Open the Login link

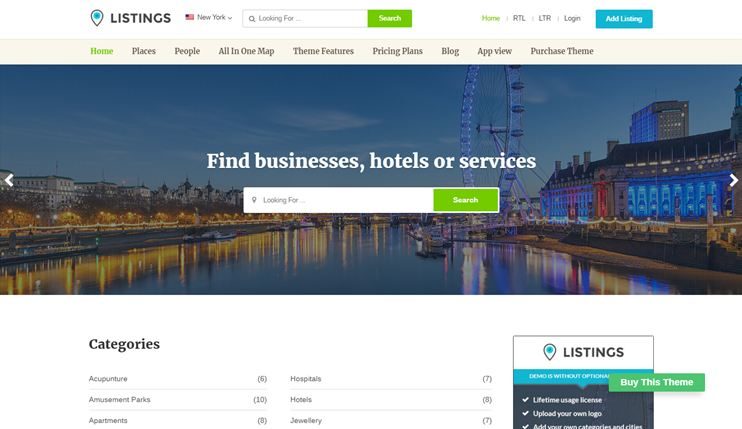[x=572, y=18]
